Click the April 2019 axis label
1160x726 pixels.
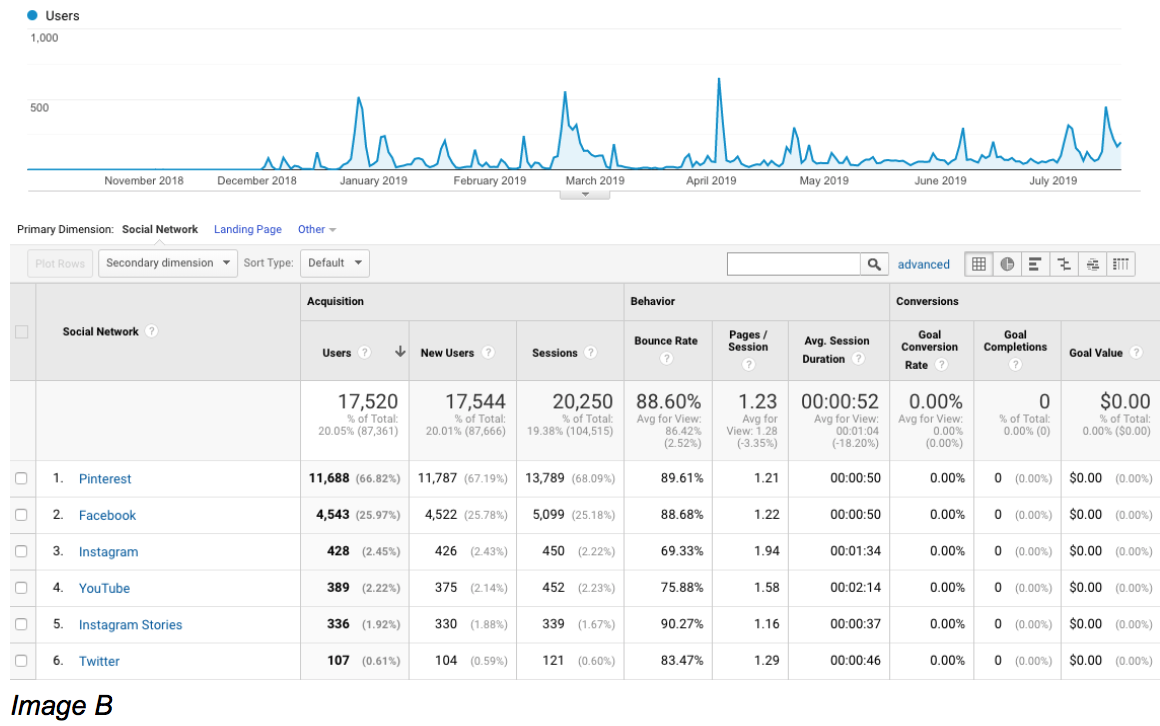click(x=711, y=181)
